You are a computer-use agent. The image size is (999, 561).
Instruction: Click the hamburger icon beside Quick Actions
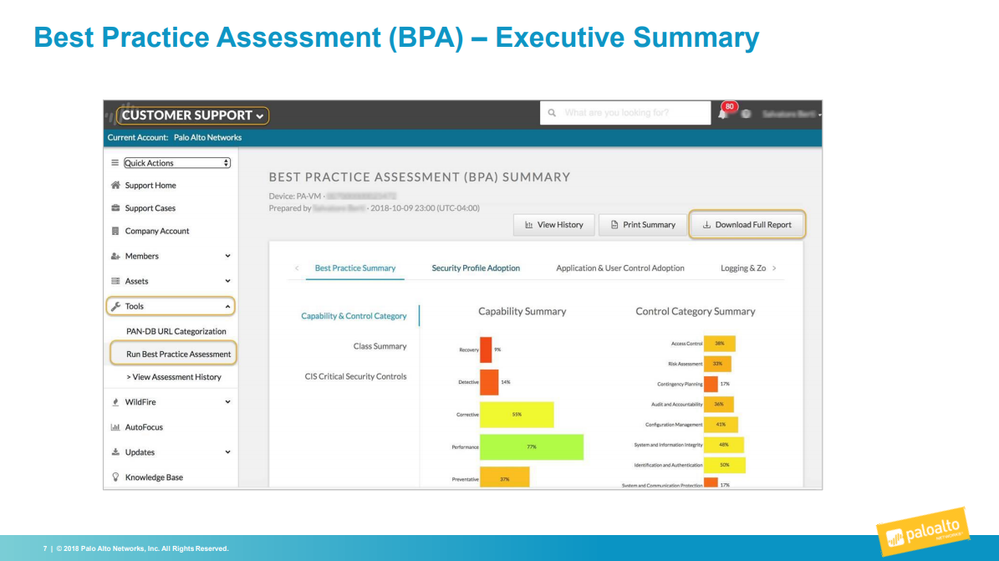(x=115, y=163)
